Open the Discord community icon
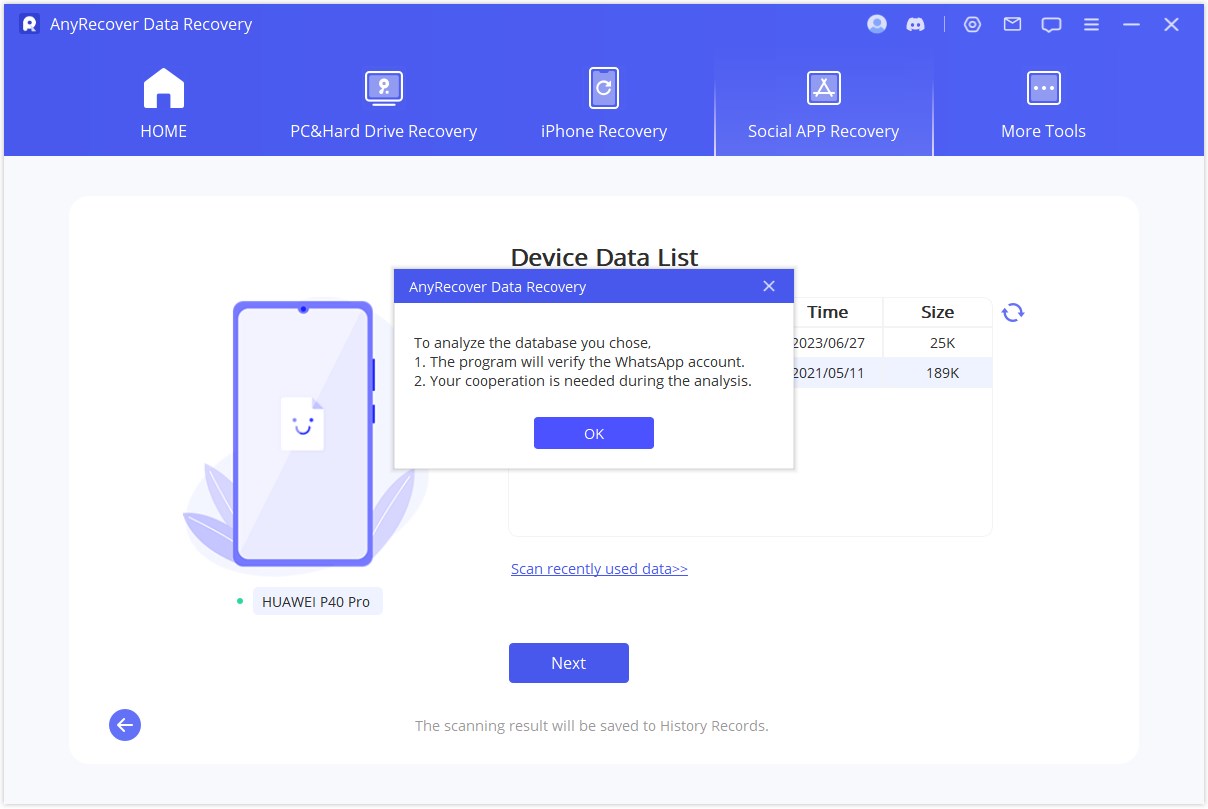The image size is (1208, 809). click(x=915, y=25)
